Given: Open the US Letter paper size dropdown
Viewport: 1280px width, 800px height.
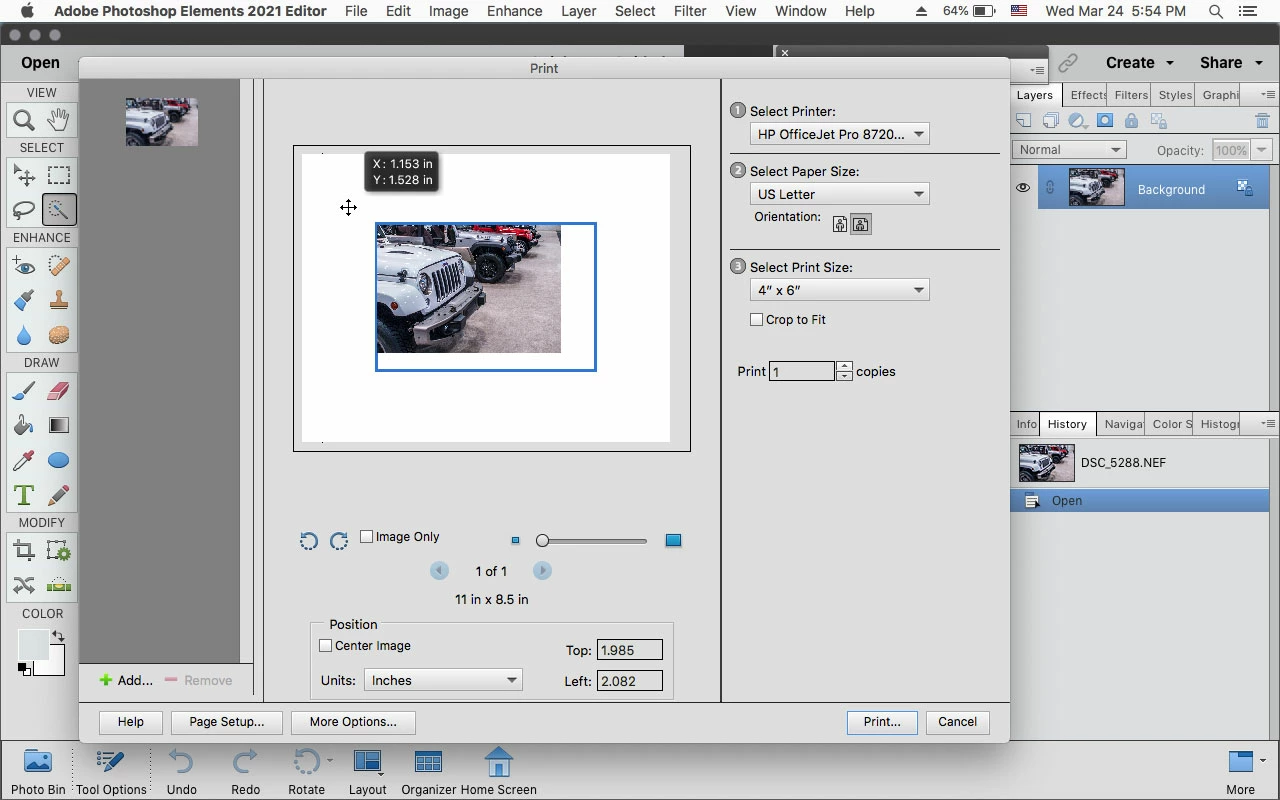Looking at the screenshot, I should pyautogui.click(x=839, y=194).
